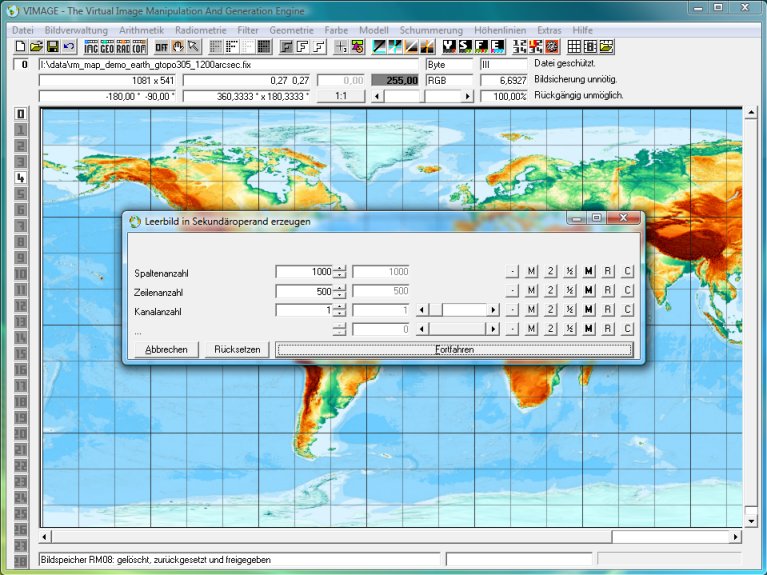This screenshot has width=767, height=575.
Task: Click the undo arrow toolbar icon
Action: pos(68,47)
